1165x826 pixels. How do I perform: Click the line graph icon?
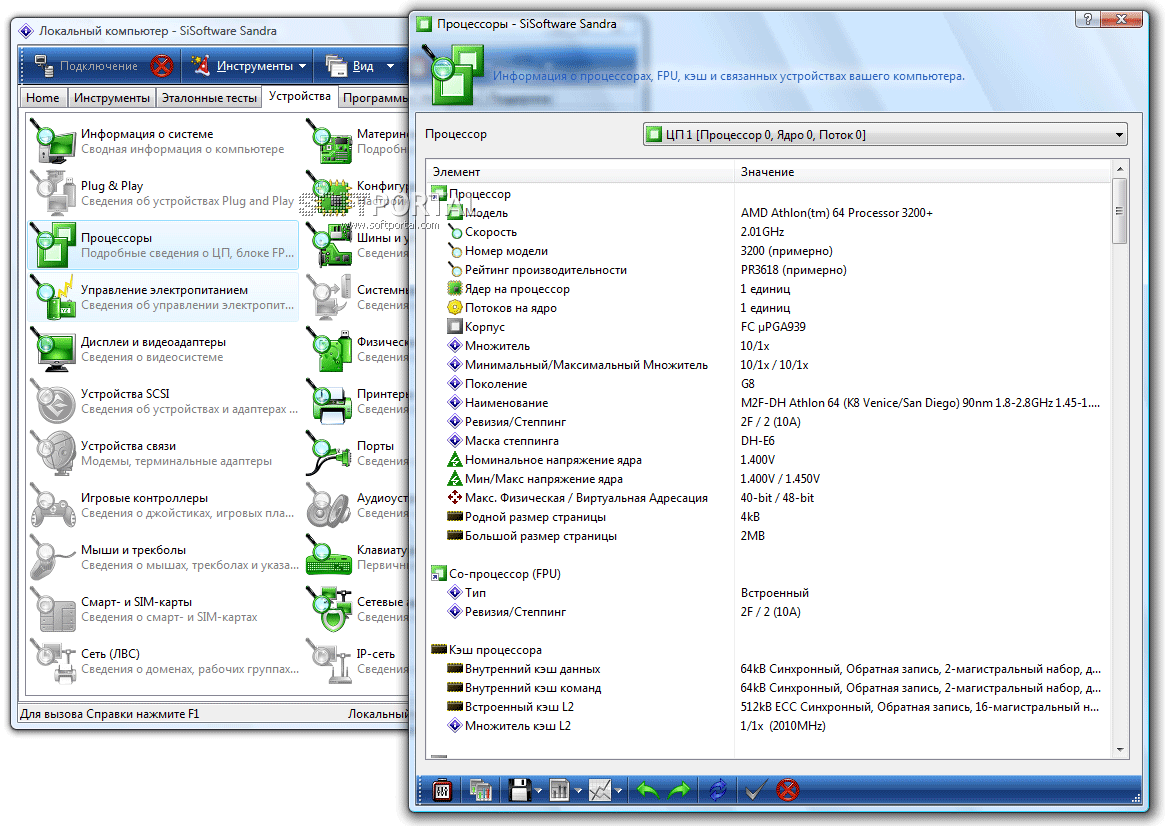coord(600,790)
